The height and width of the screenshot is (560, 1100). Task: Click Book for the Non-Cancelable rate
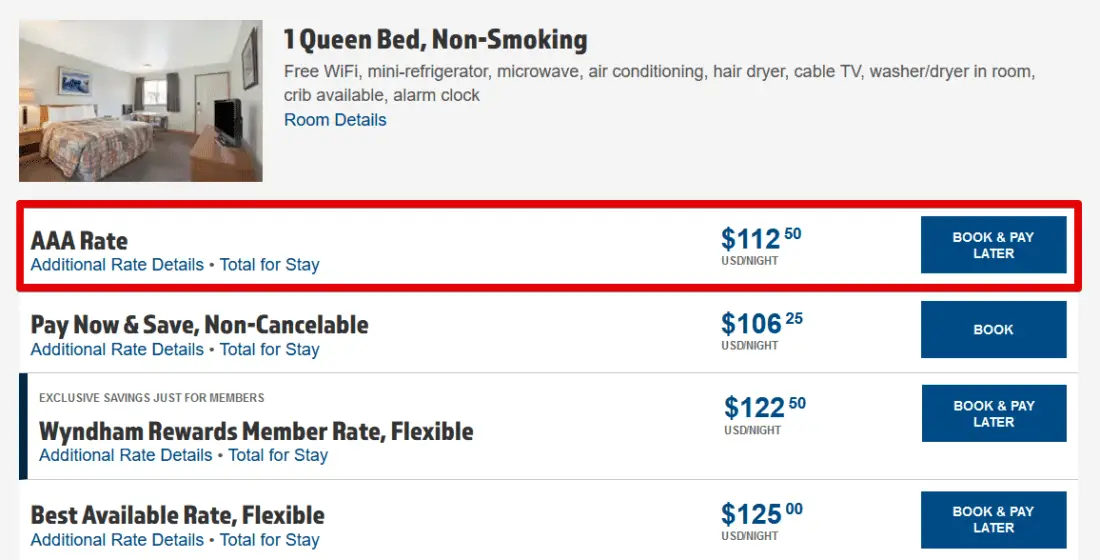[x=993, y=330]
